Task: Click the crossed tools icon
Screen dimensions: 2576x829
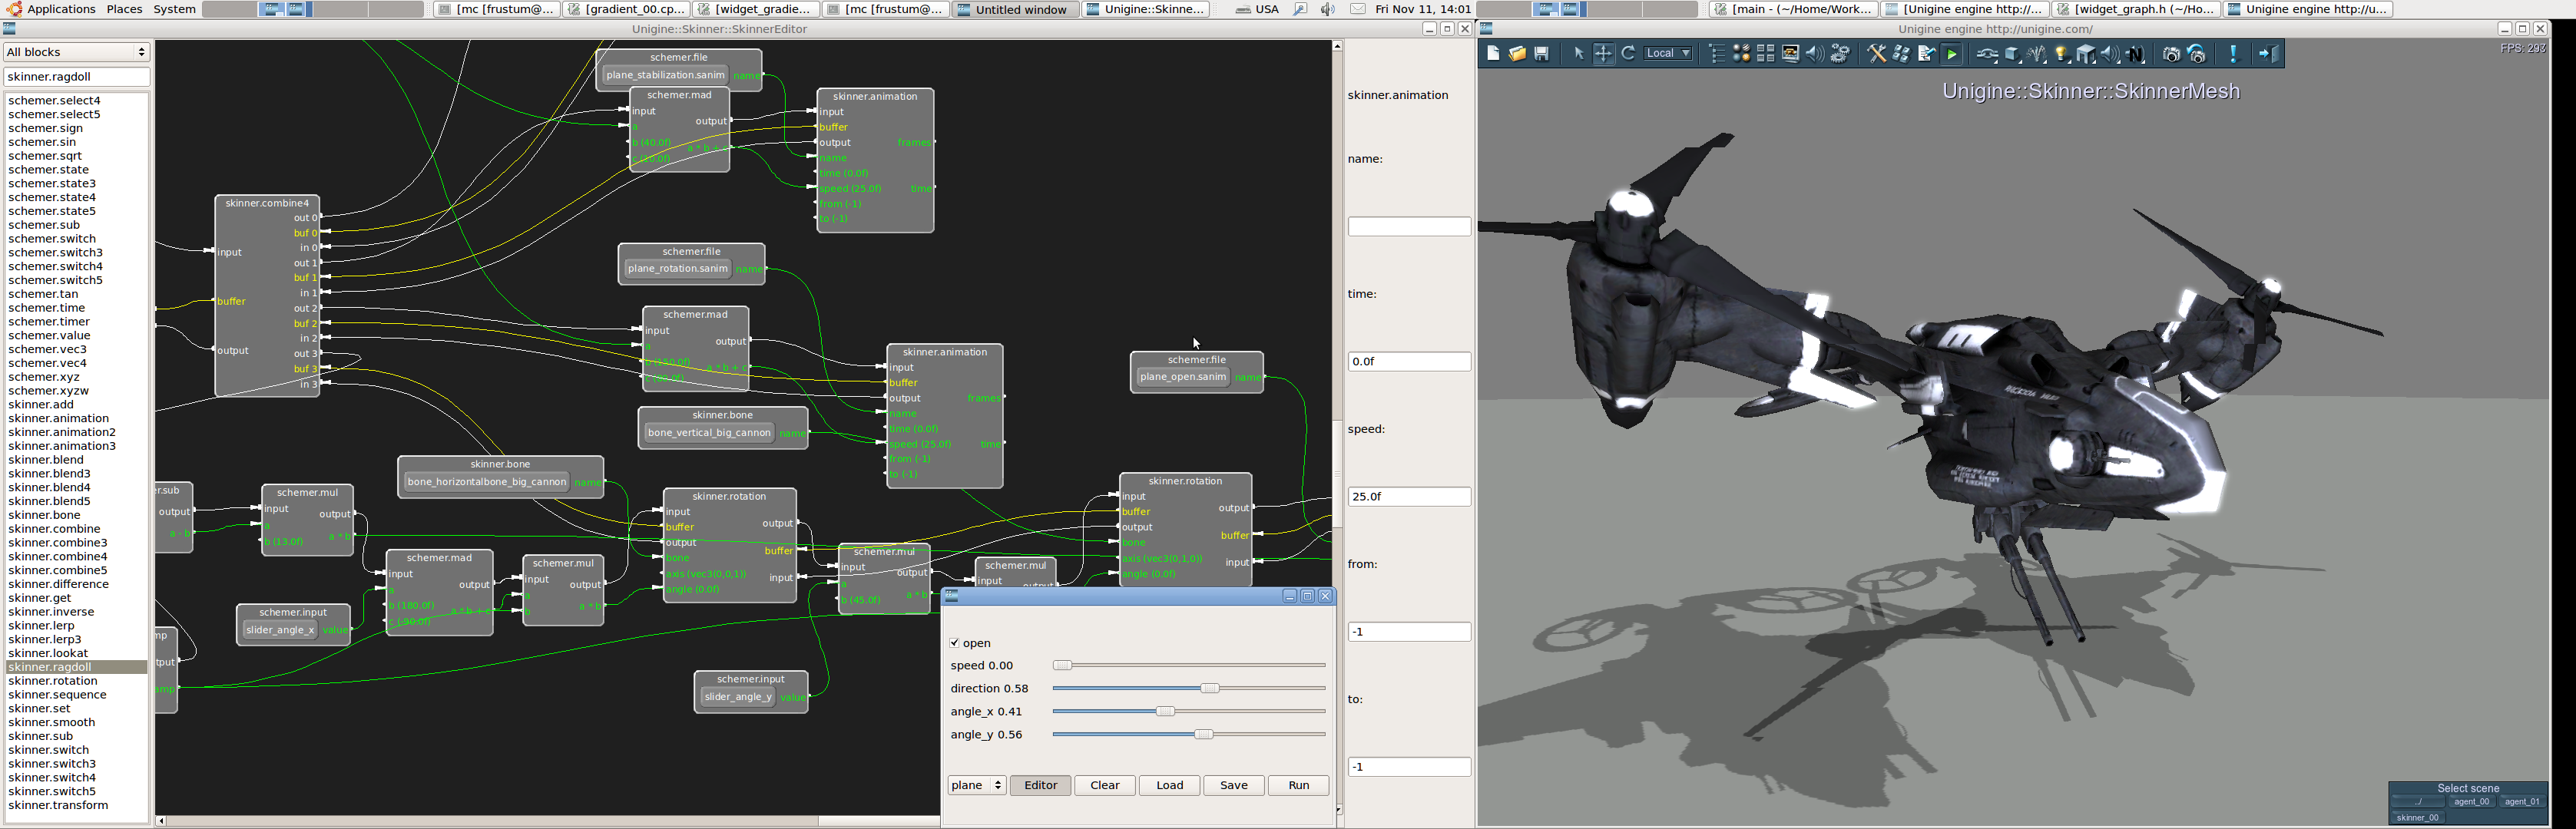Action: [x=1876, y=54]
